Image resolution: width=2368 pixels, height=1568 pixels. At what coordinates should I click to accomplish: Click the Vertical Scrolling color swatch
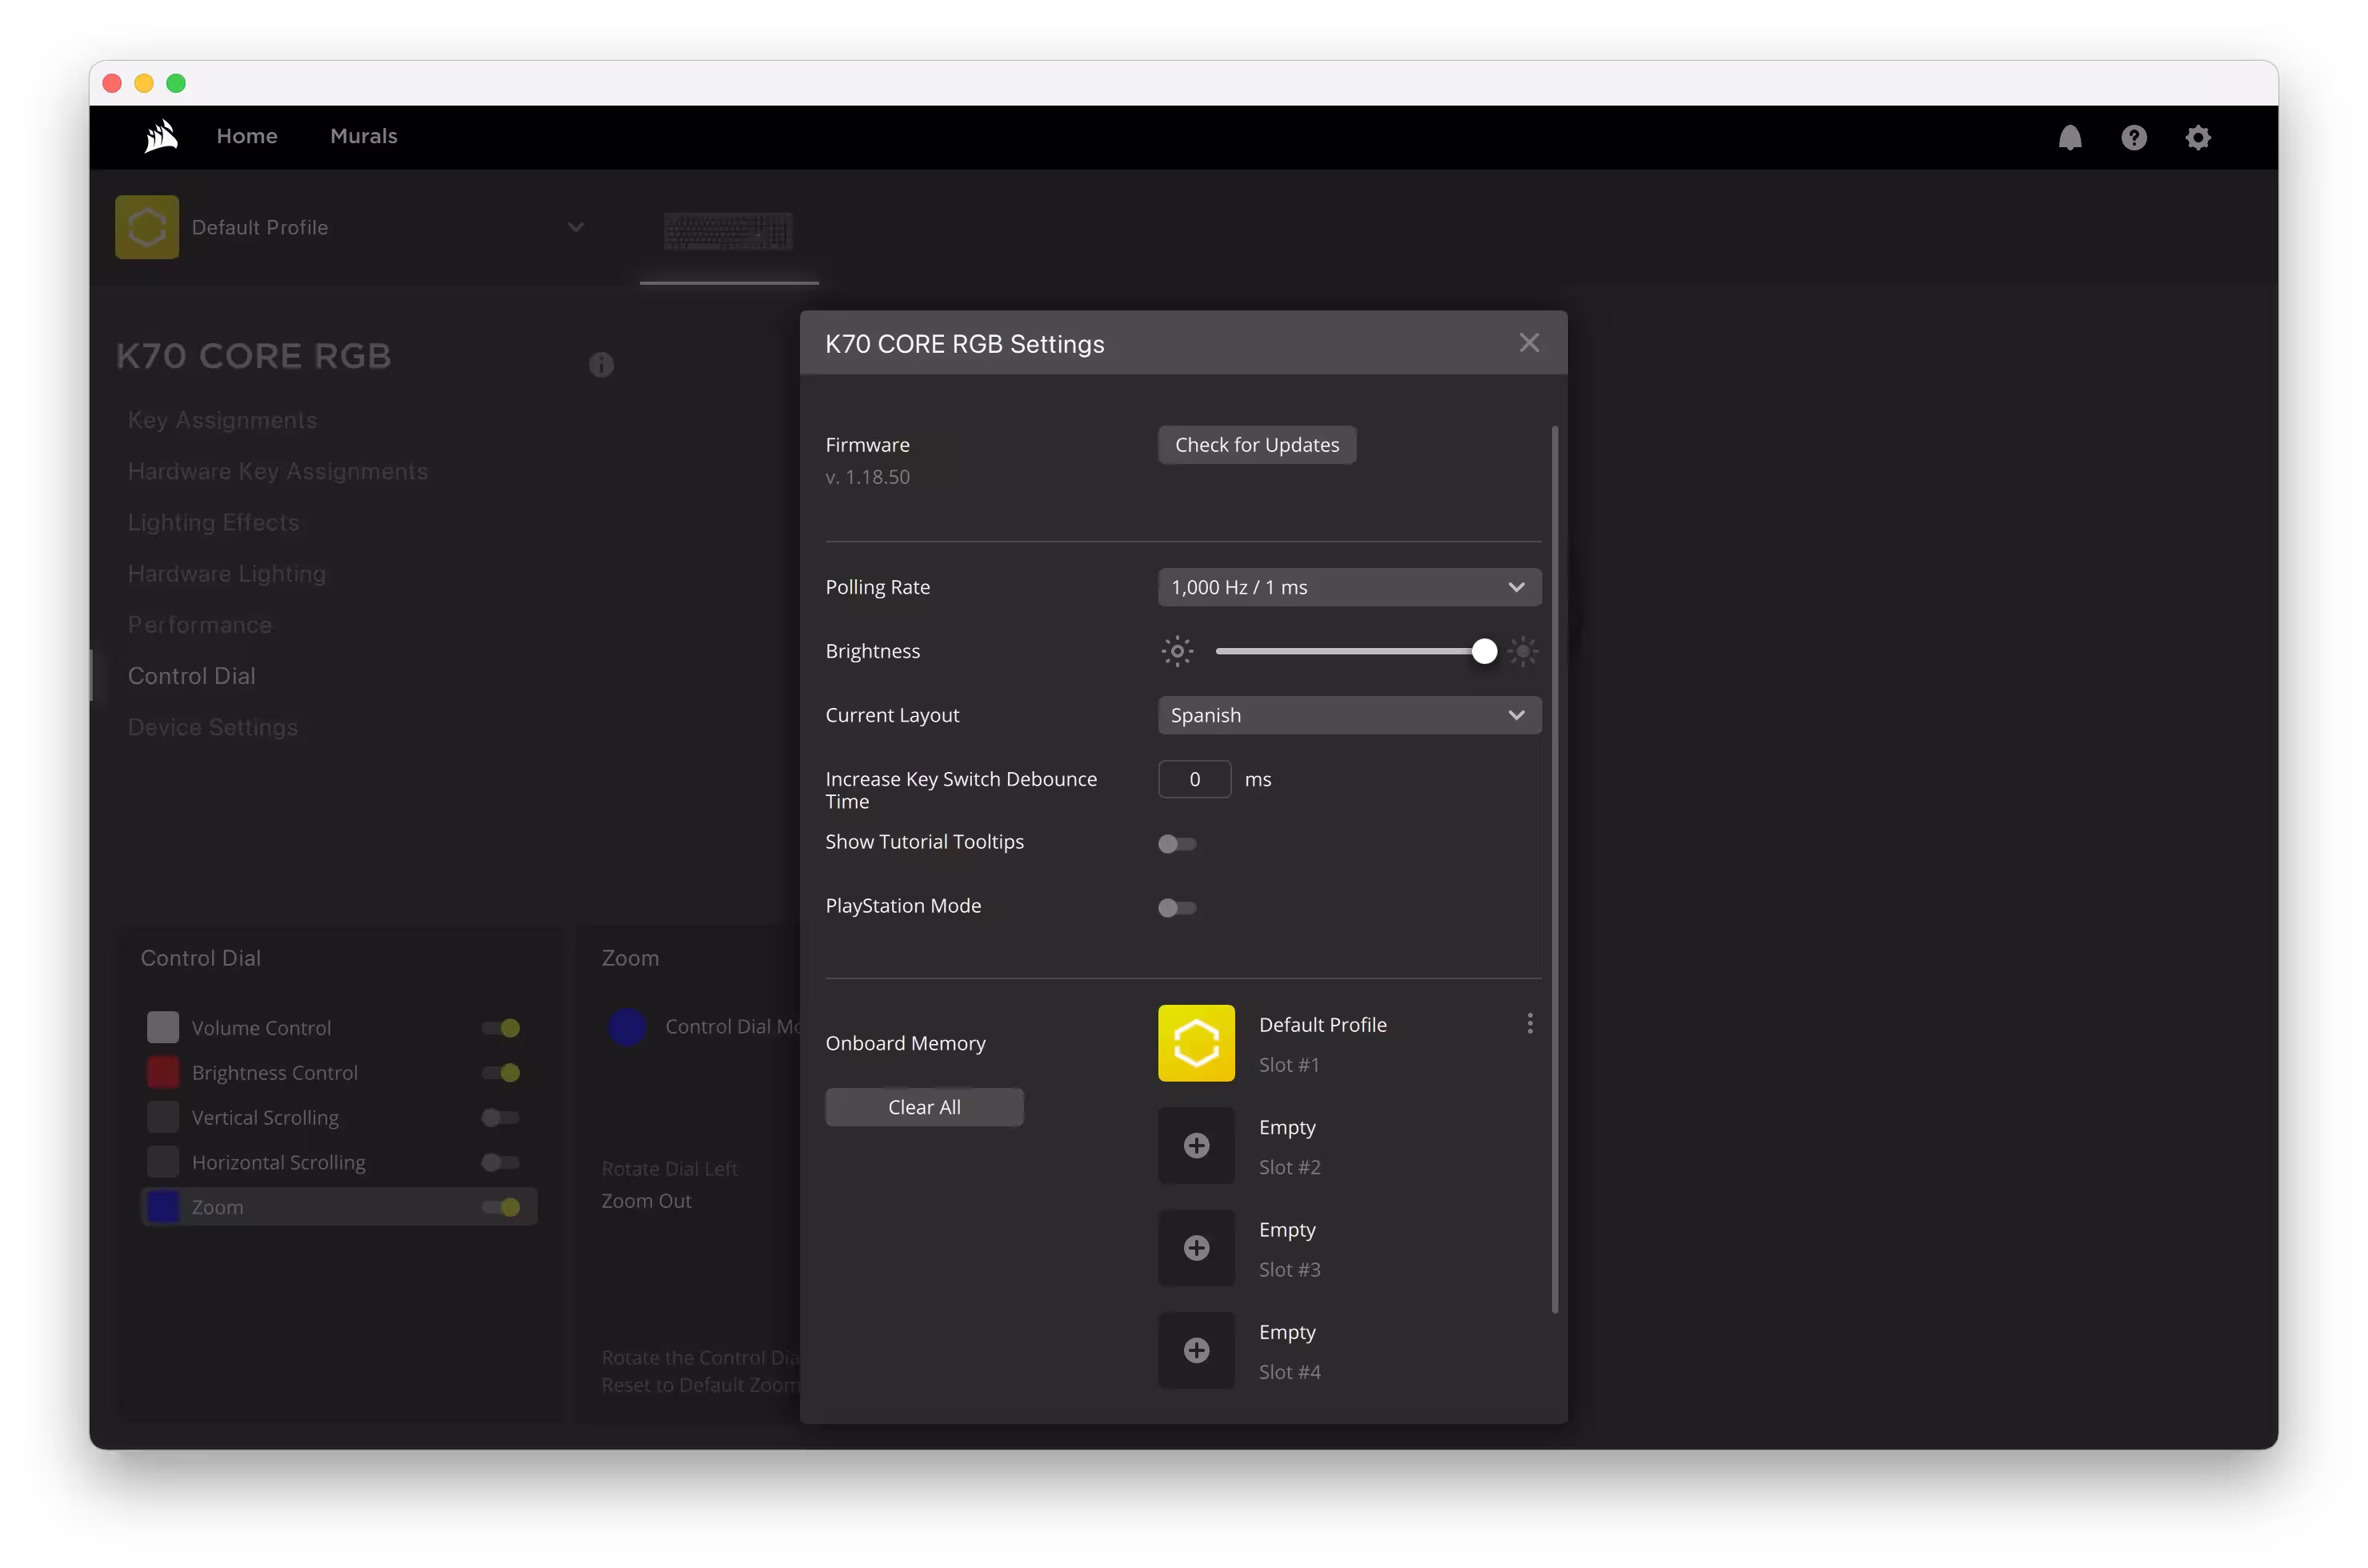point(163,1117)
